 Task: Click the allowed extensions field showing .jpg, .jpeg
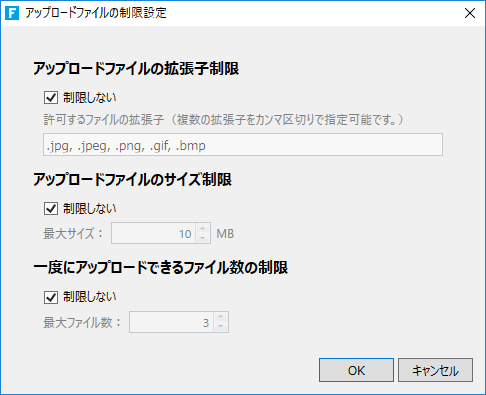coord(243,145)
